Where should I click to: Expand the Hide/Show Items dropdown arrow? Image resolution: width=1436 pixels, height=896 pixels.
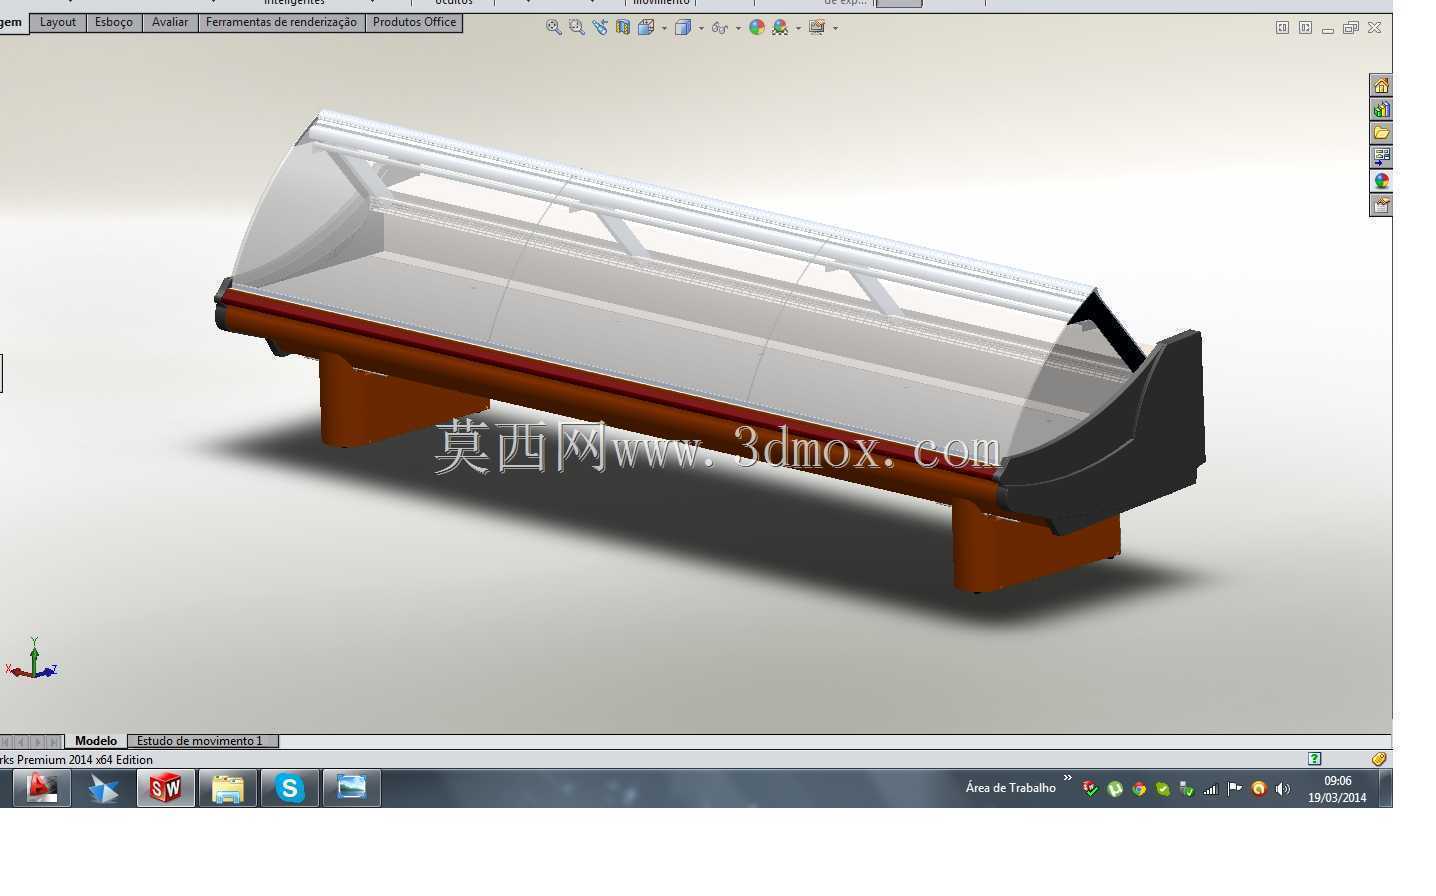point(738,28)
